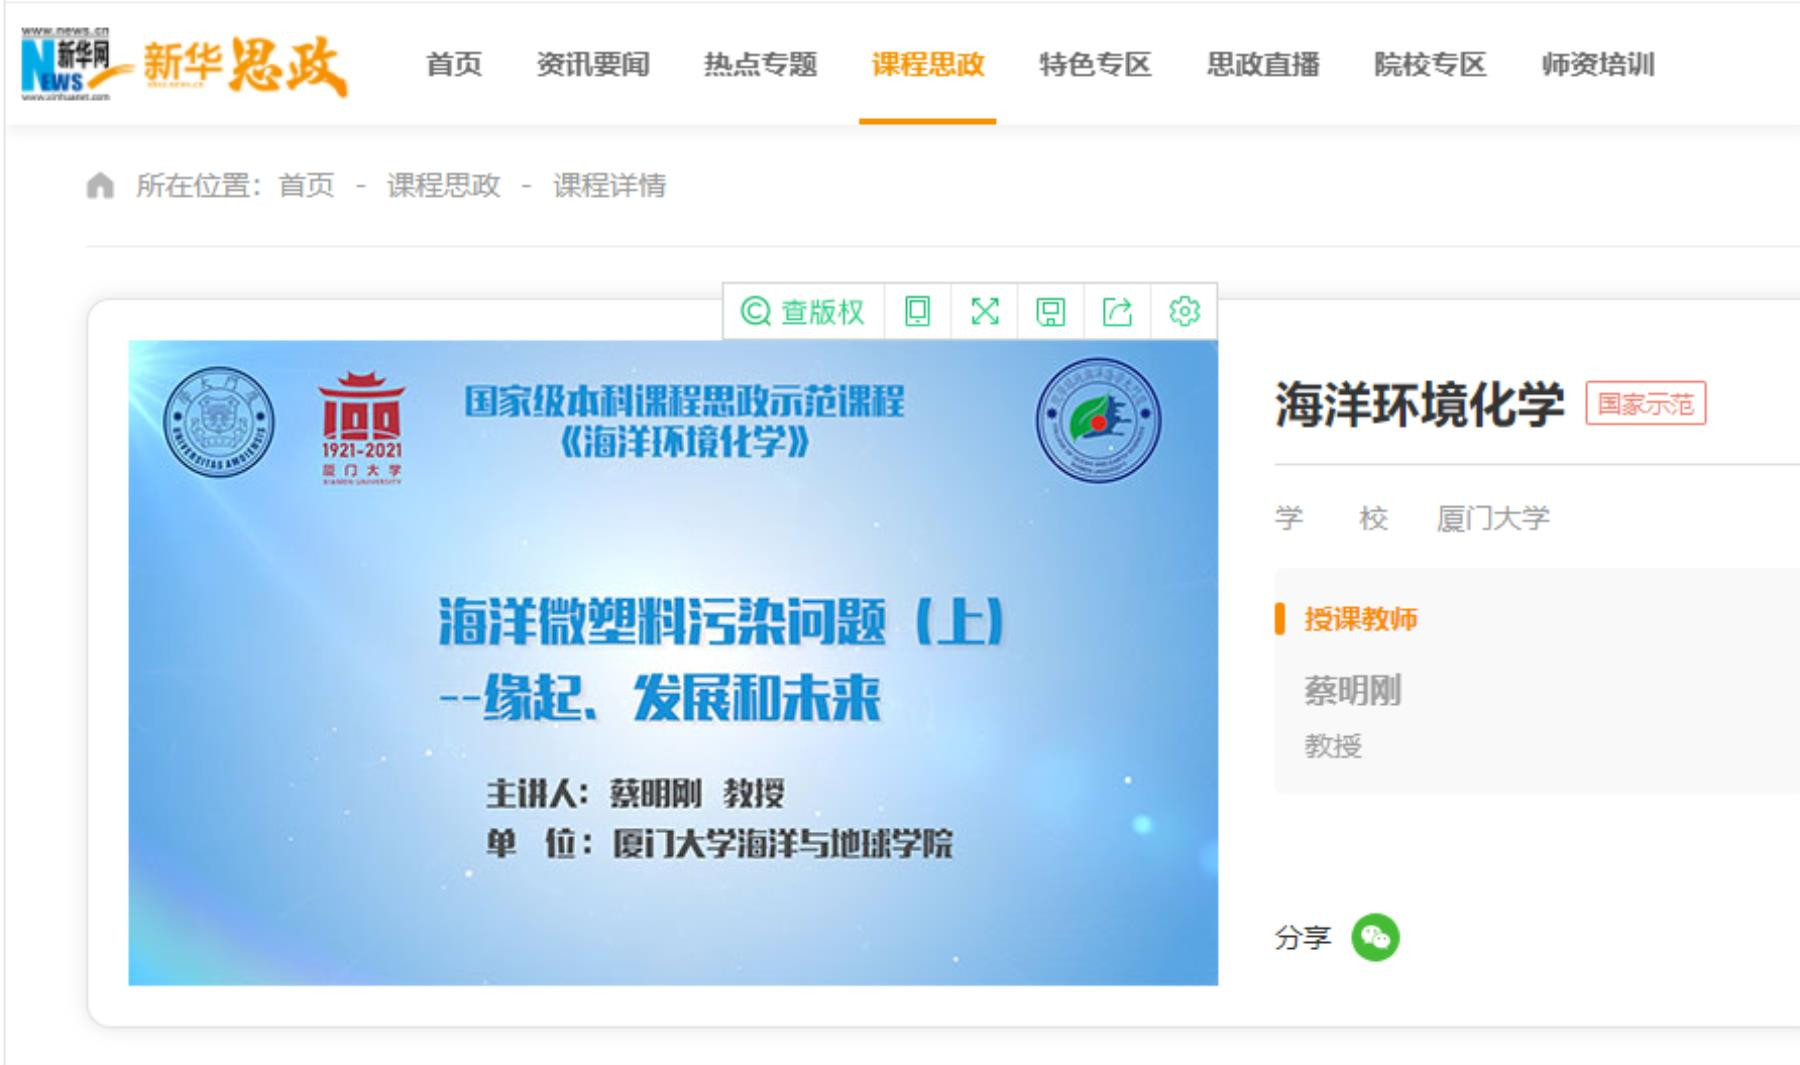Open settings gear in image toolbar

pyautogui.click(x=1184, y=312)
